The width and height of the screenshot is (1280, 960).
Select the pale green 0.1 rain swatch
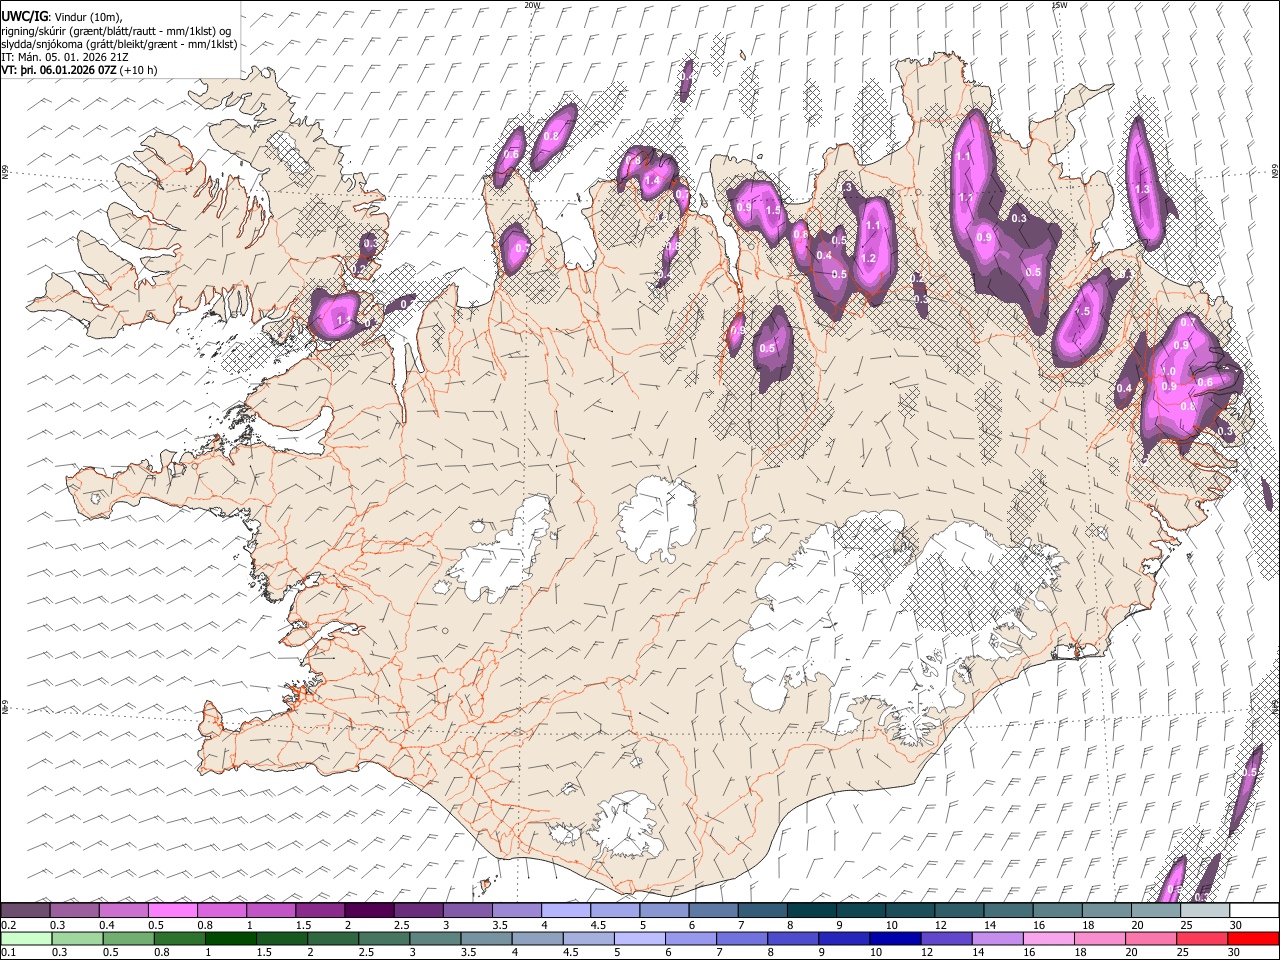[x=25, y=939]
